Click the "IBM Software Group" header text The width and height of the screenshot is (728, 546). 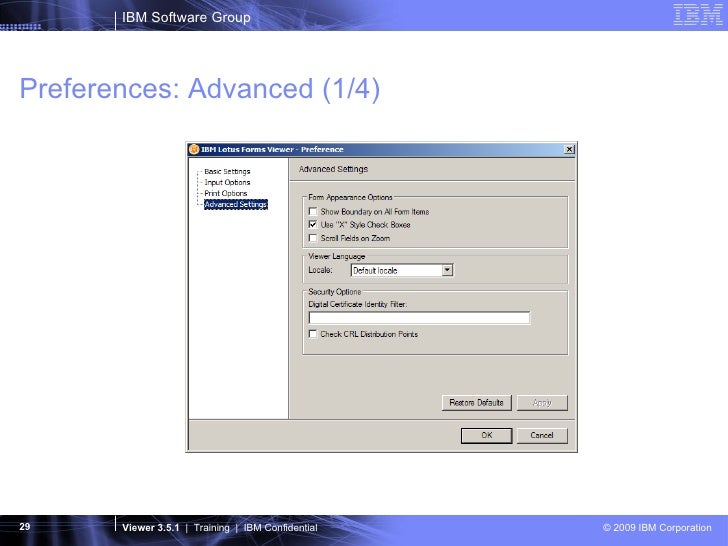pos(186,17)
